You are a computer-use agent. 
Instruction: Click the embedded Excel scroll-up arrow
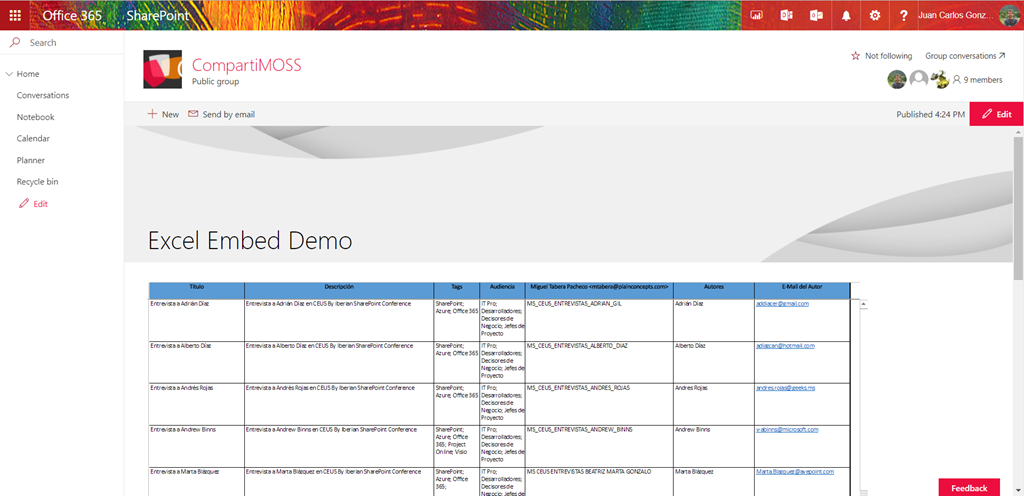pyautogui.click(x=863, y=304)
